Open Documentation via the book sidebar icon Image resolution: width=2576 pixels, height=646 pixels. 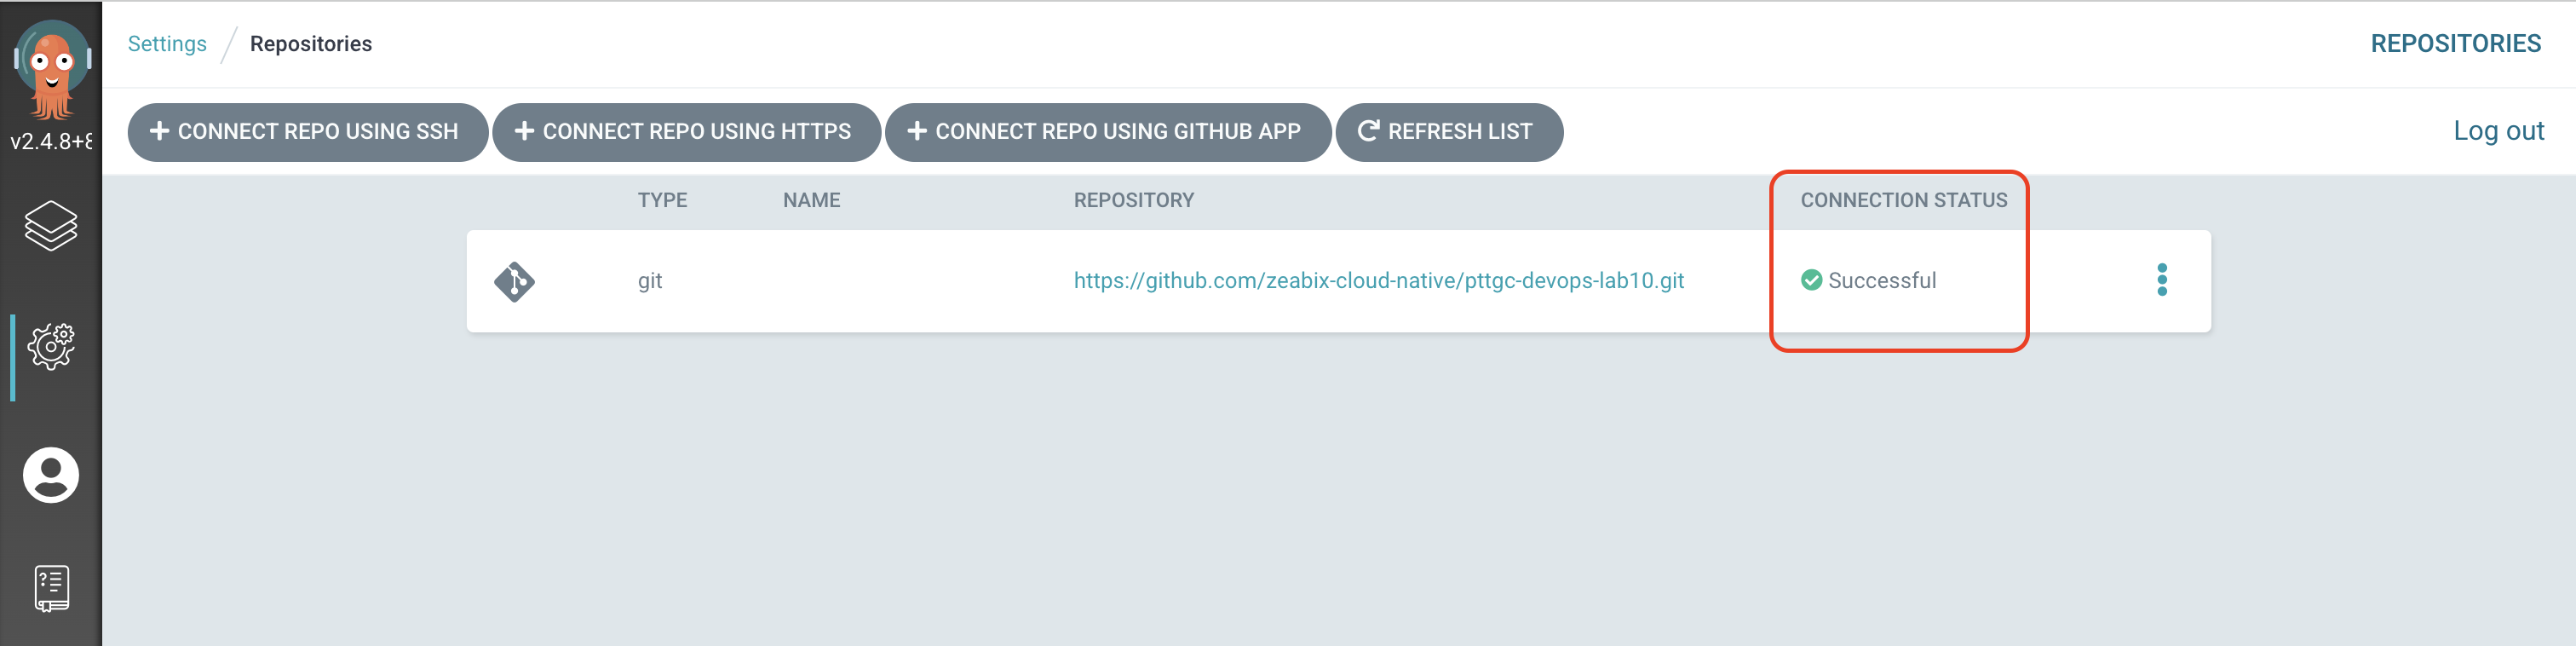[x=52, y=589]
